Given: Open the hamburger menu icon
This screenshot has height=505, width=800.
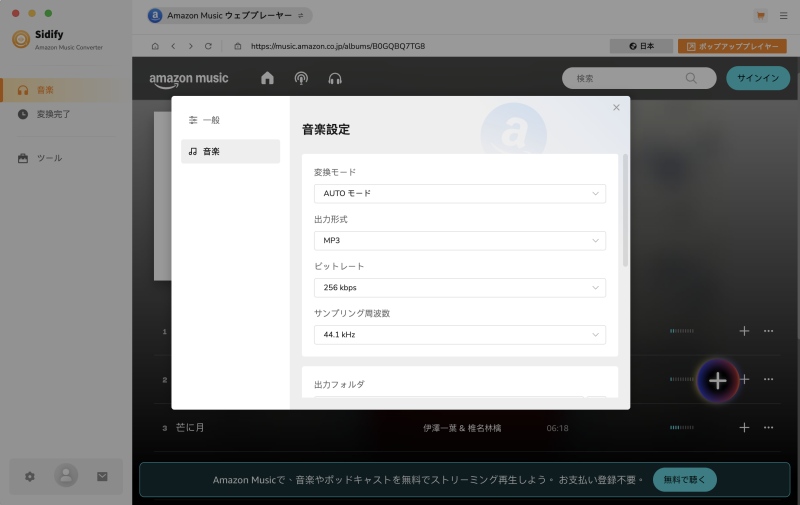Looking at the screenshot, I should 783,16.
